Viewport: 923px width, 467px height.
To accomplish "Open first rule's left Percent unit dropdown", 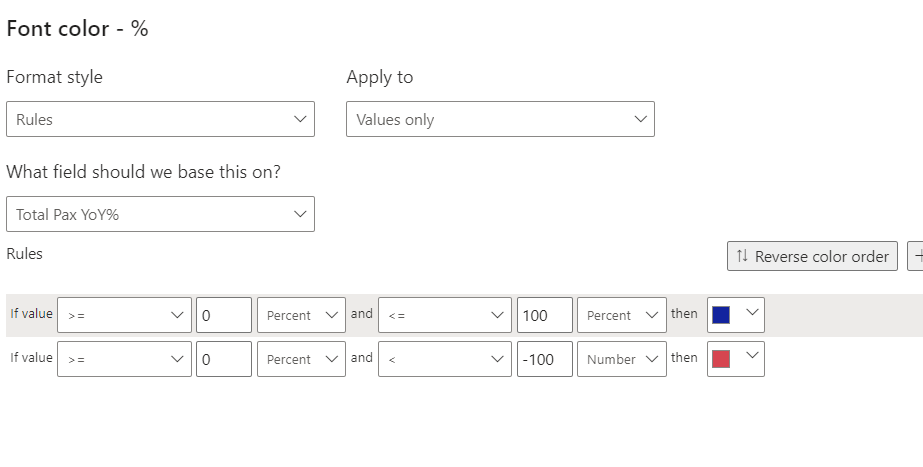I will [301, 315].
